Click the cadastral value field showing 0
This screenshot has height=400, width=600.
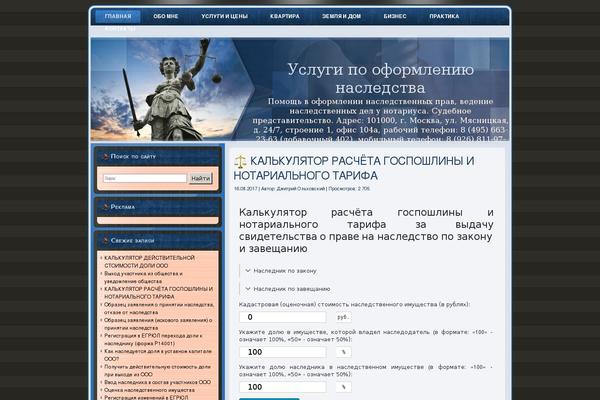283,317
